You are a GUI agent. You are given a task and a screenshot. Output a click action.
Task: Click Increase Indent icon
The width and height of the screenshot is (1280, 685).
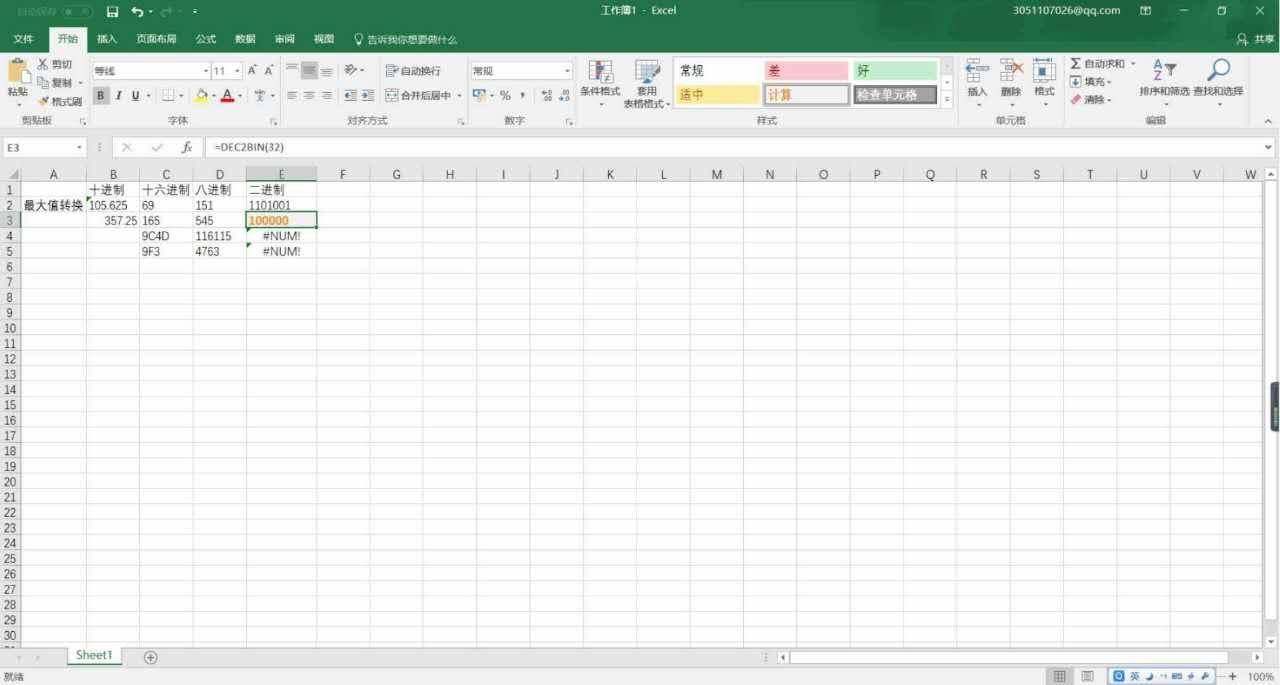click(x=367, y=96)
